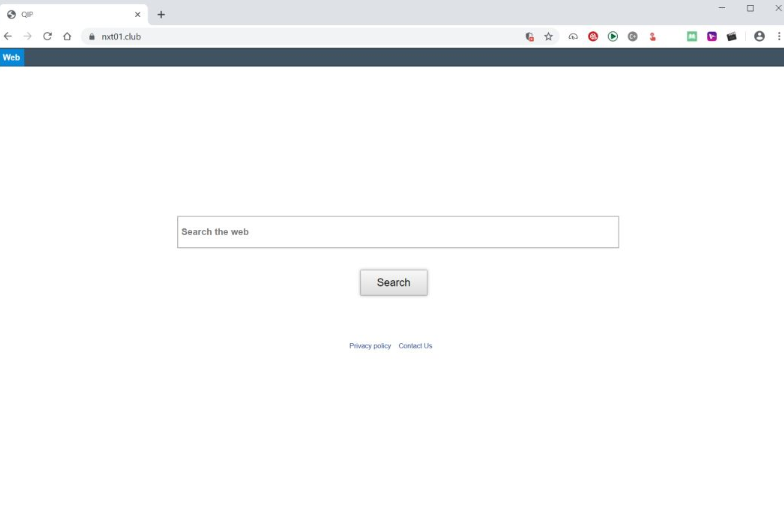View site info via the lock icon

coord(92,36)
